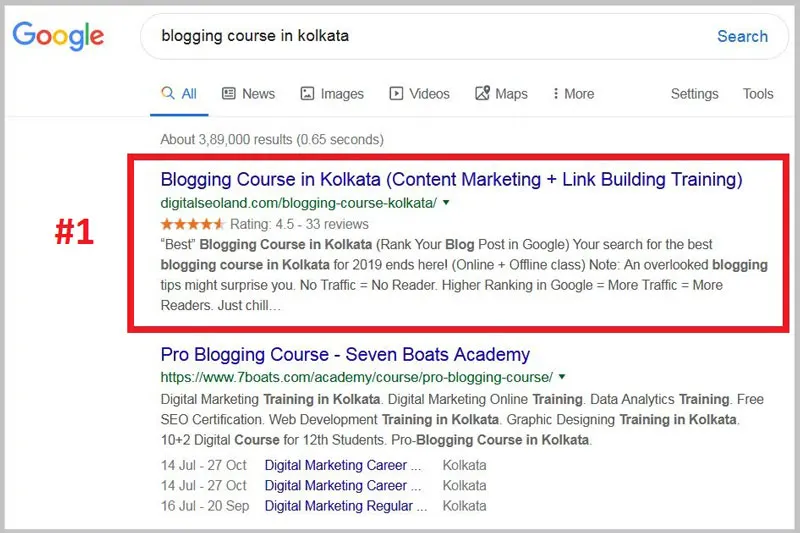Open the Tools menu
The image size is (800, 533).
coord(758,93)
